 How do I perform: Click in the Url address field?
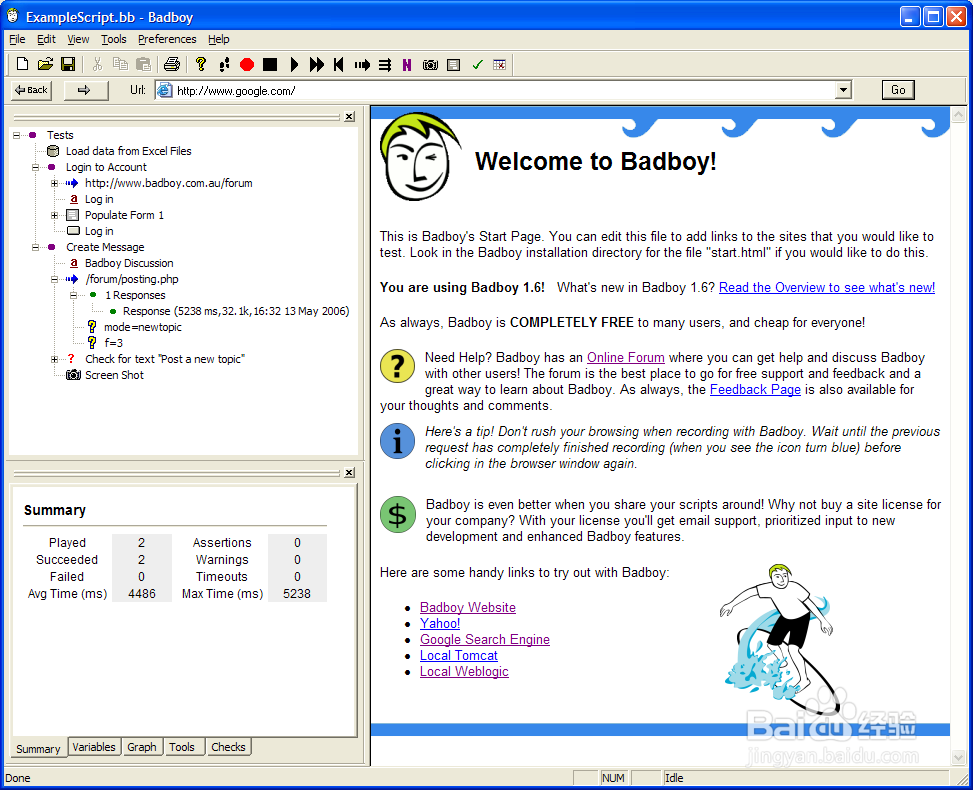tap(503, 91)
